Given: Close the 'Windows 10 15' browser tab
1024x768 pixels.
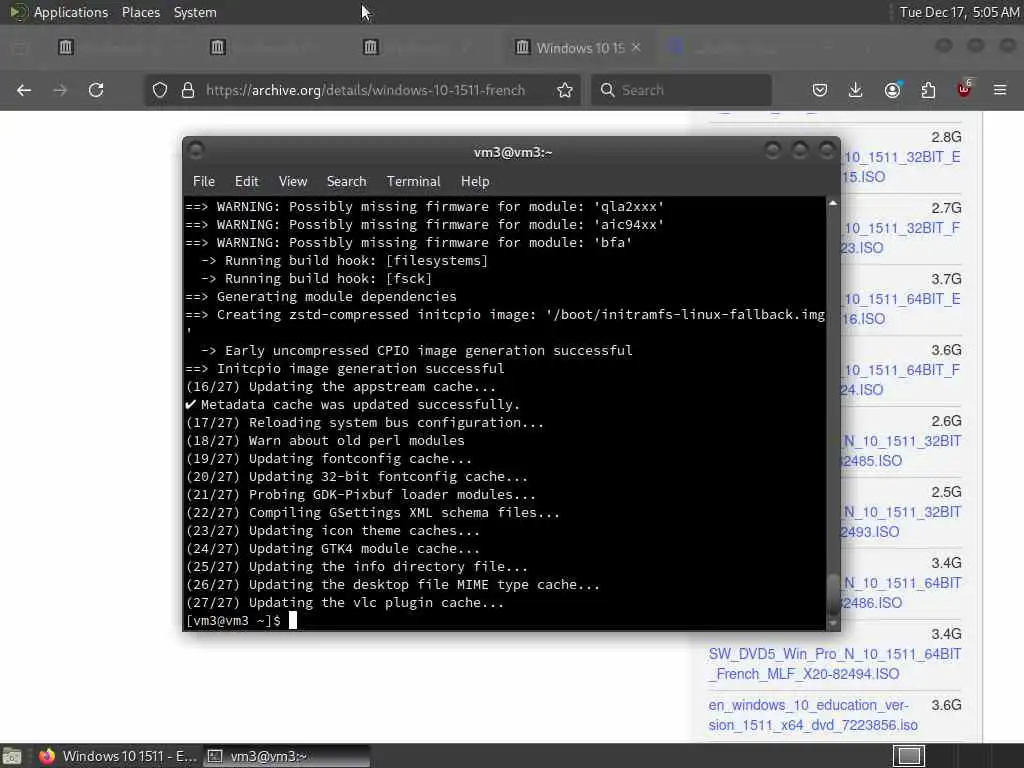Looking at the screenshot, I should click(636, 47).
